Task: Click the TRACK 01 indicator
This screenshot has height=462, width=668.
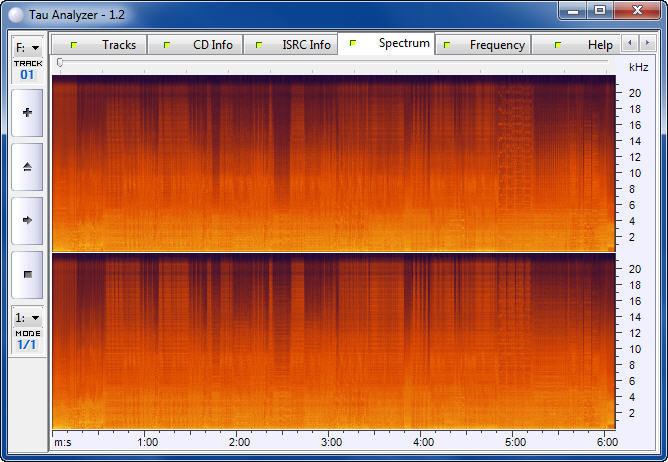Action: (x=27, y=70)
